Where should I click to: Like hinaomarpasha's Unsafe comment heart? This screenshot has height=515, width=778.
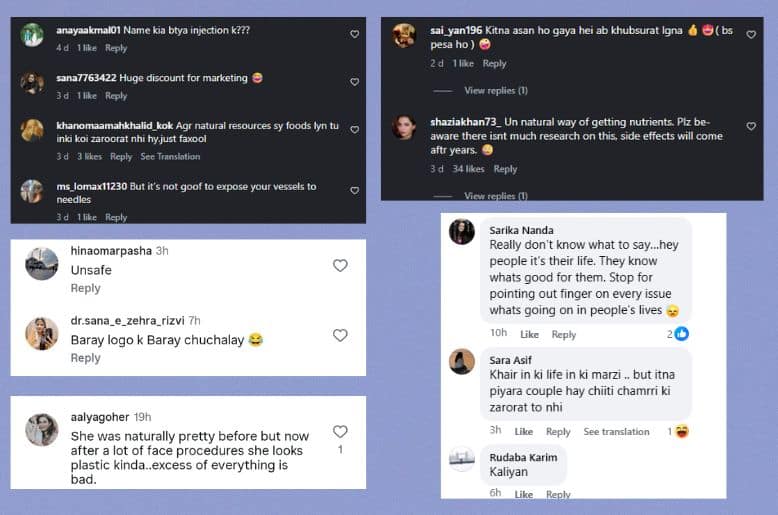coord(340,266)
